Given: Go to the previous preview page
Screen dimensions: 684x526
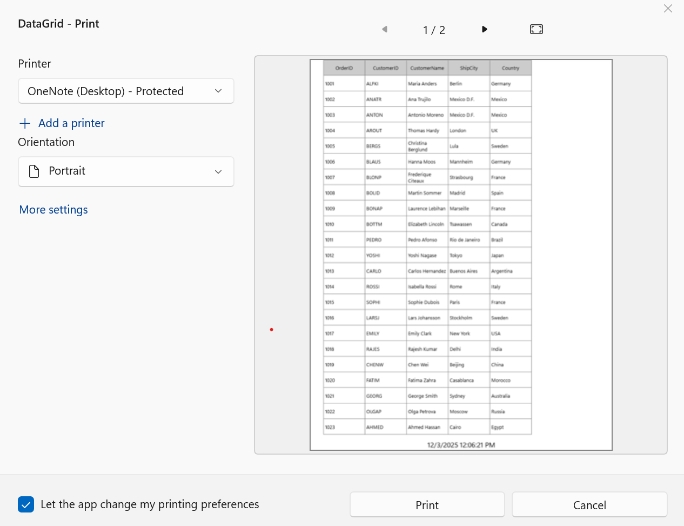Looking at the screenshot, I should click(384, 29).
